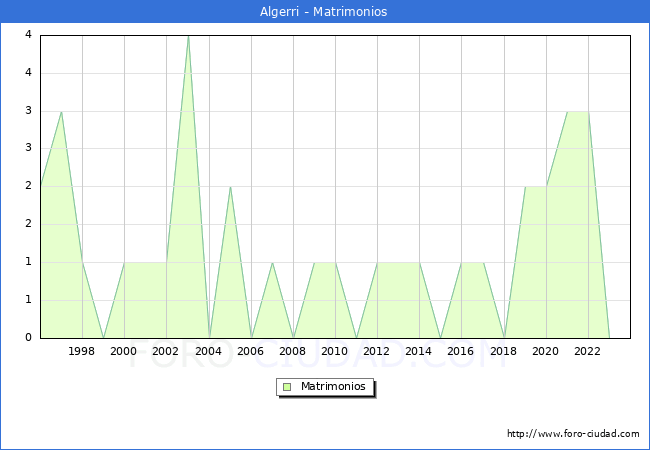Select the 2006 x-axis label
Image resolution: width=650 pixels, height=450 pixels.
[x=250, y=351]
